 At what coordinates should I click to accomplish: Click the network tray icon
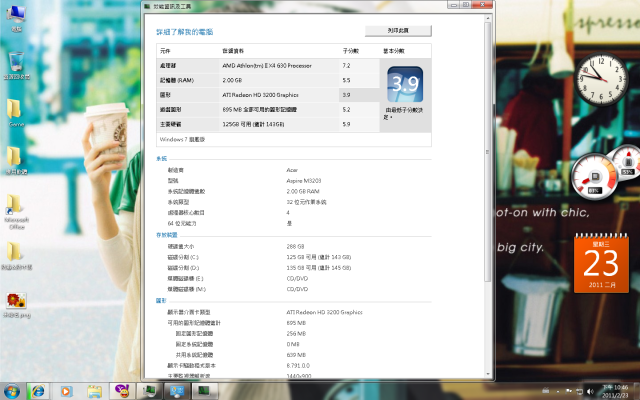pos(580,391)
